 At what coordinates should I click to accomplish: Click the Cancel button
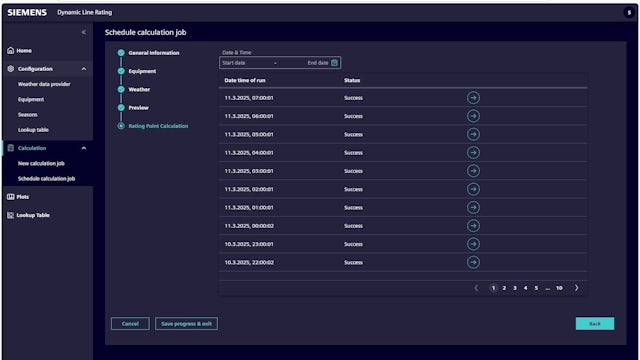point(130,324)
